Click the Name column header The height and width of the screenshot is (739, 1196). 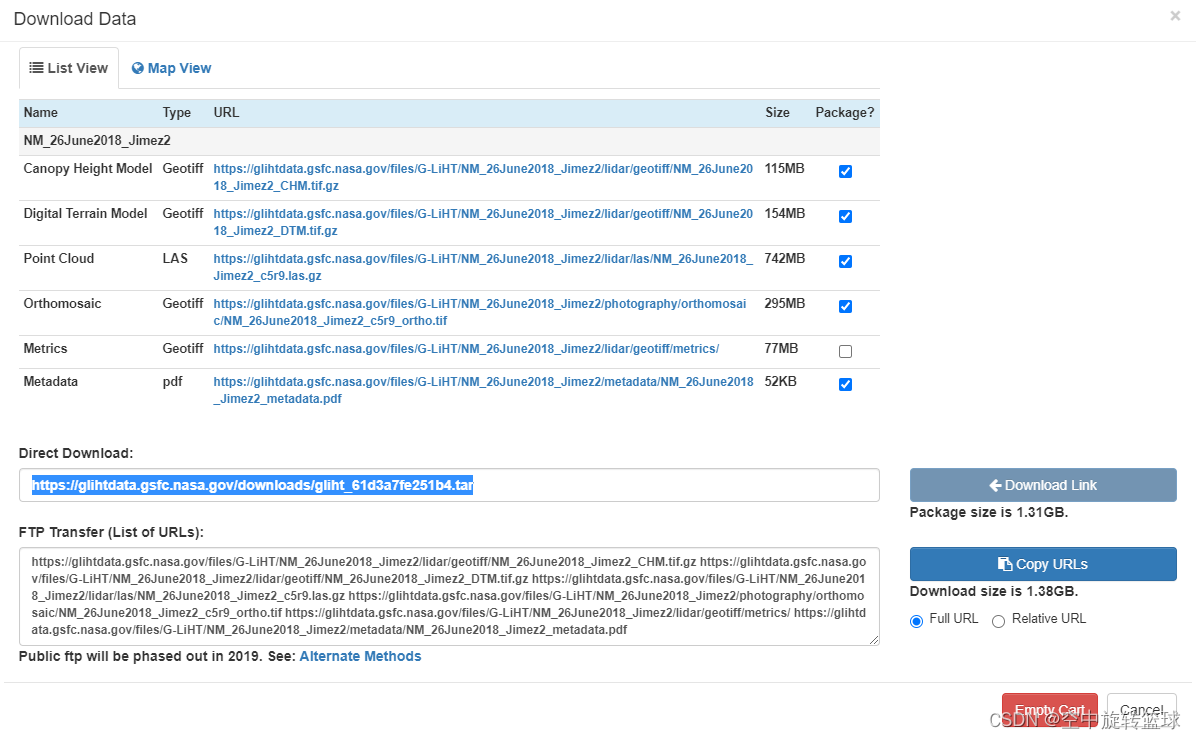click(x=40, y=113)
